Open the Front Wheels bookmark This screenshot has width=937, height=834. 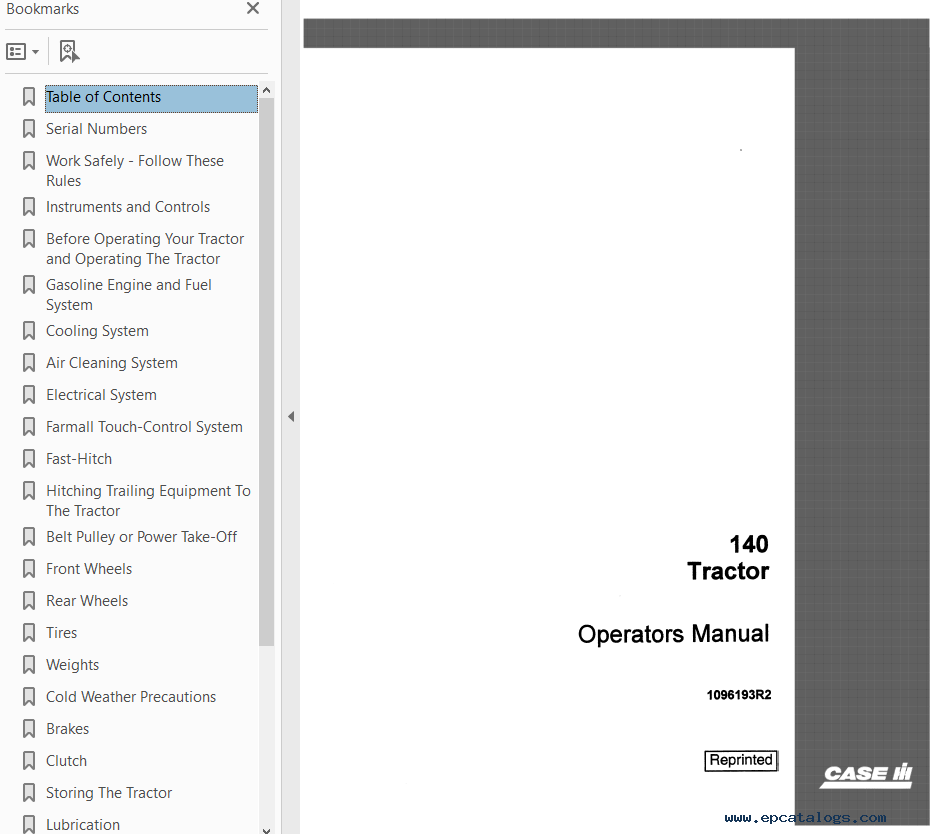pyautogui.click(x=89, y=569)
